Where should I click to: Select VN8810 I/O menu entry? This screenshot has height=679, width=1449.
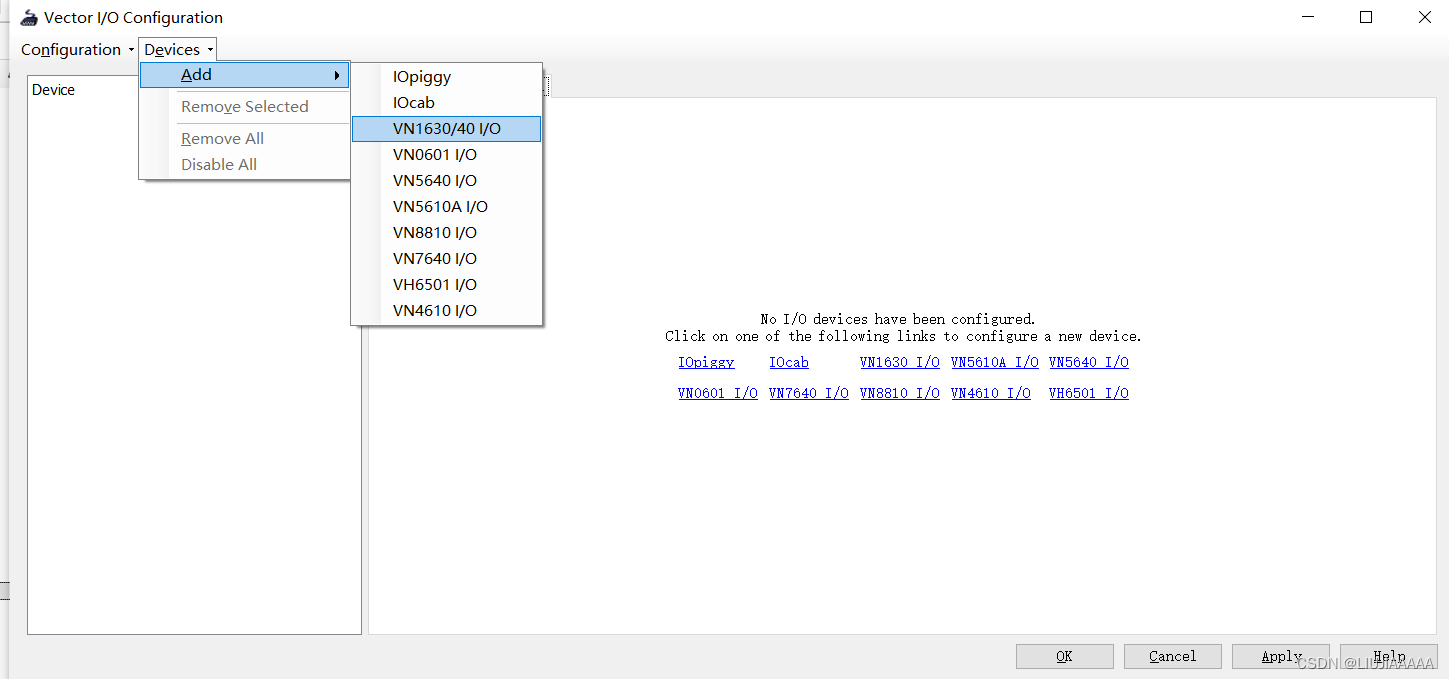[446, 233]
